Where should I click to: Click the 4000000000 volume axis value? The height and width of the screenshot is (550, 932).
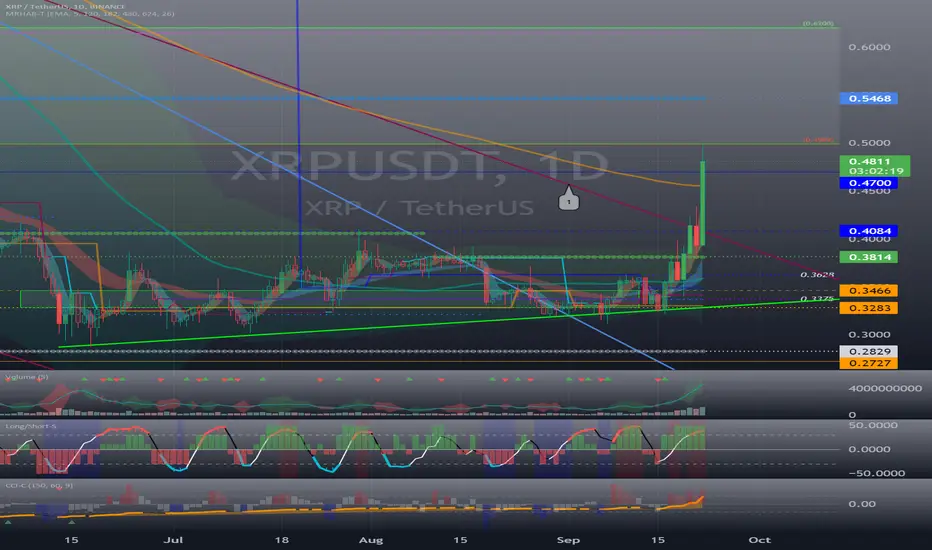click(x=885, y=388)
